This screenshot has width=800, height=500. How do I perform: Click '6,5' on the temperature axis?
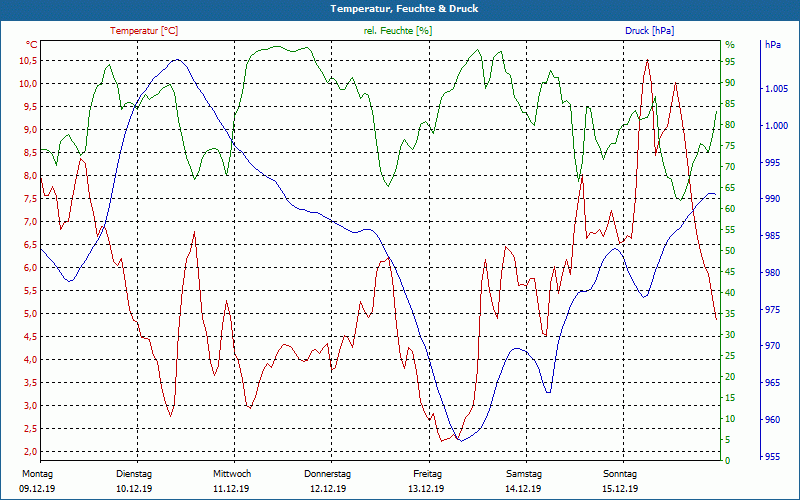(30, 244)
